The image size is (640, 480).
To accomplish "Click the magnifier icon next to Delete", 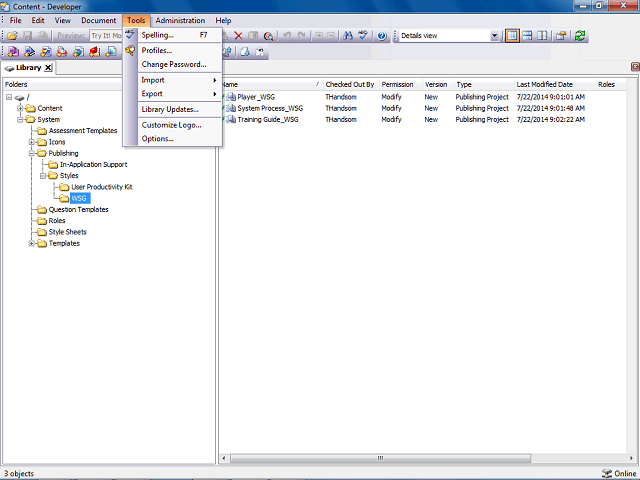I will [268, 36].
